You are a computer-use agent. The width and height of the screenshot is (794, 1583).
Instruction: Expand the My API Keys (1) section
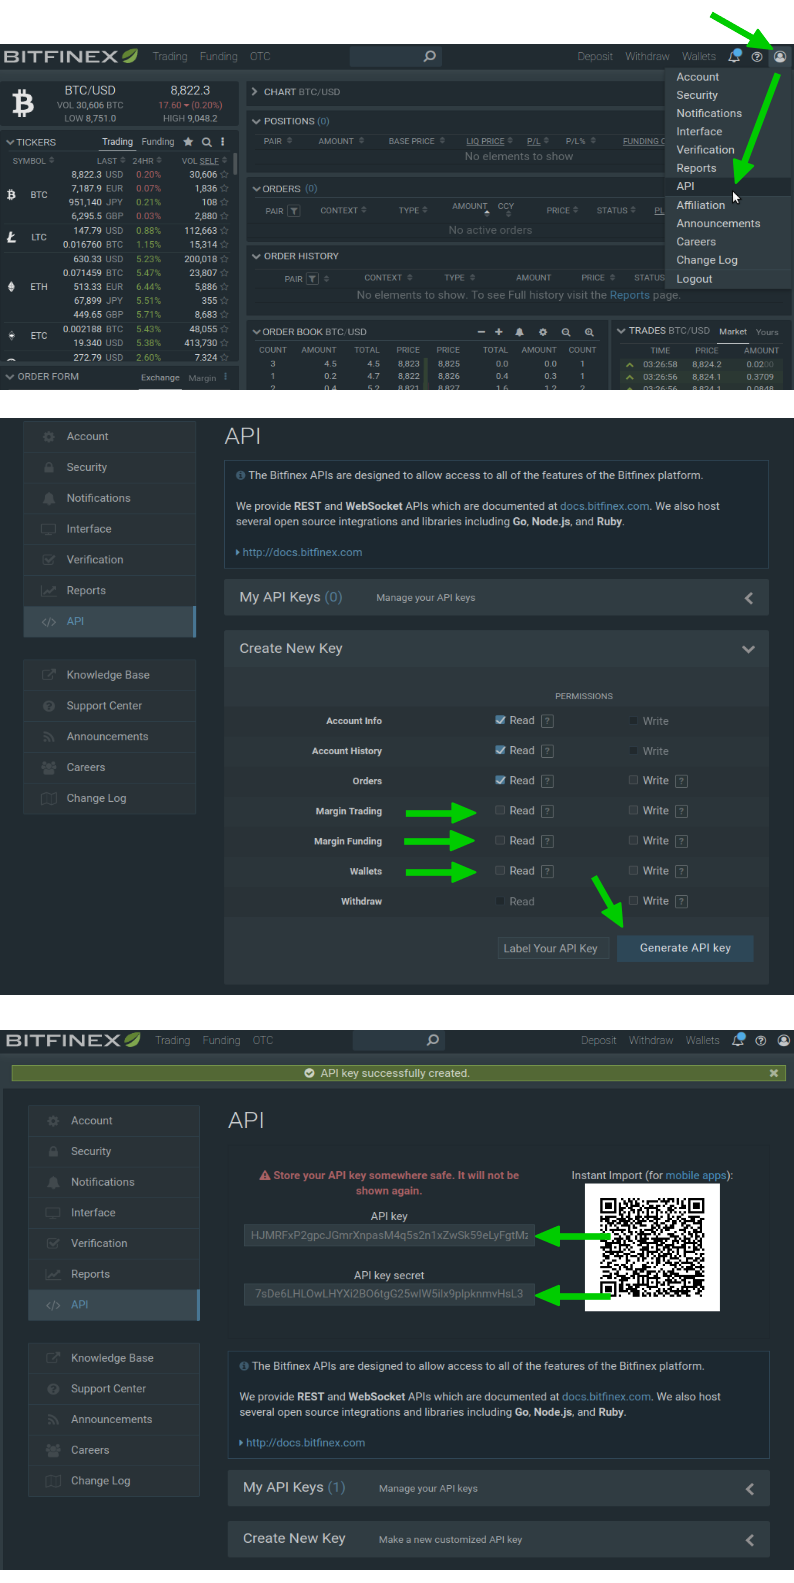coord(750,1489)
